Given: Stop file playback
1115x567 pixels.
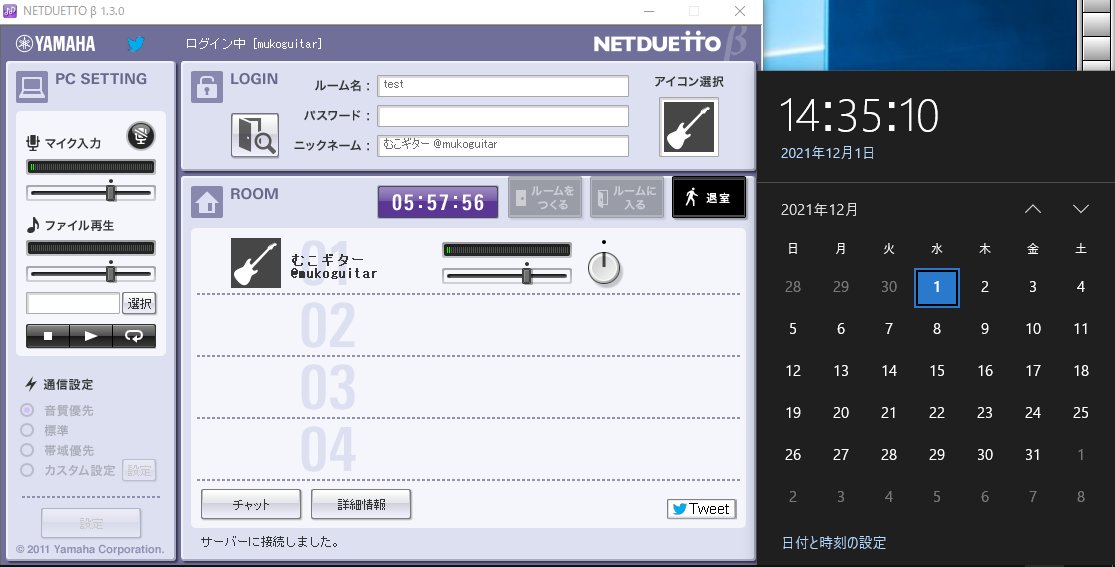Looking at the screenshot, I should pos(48,336).
